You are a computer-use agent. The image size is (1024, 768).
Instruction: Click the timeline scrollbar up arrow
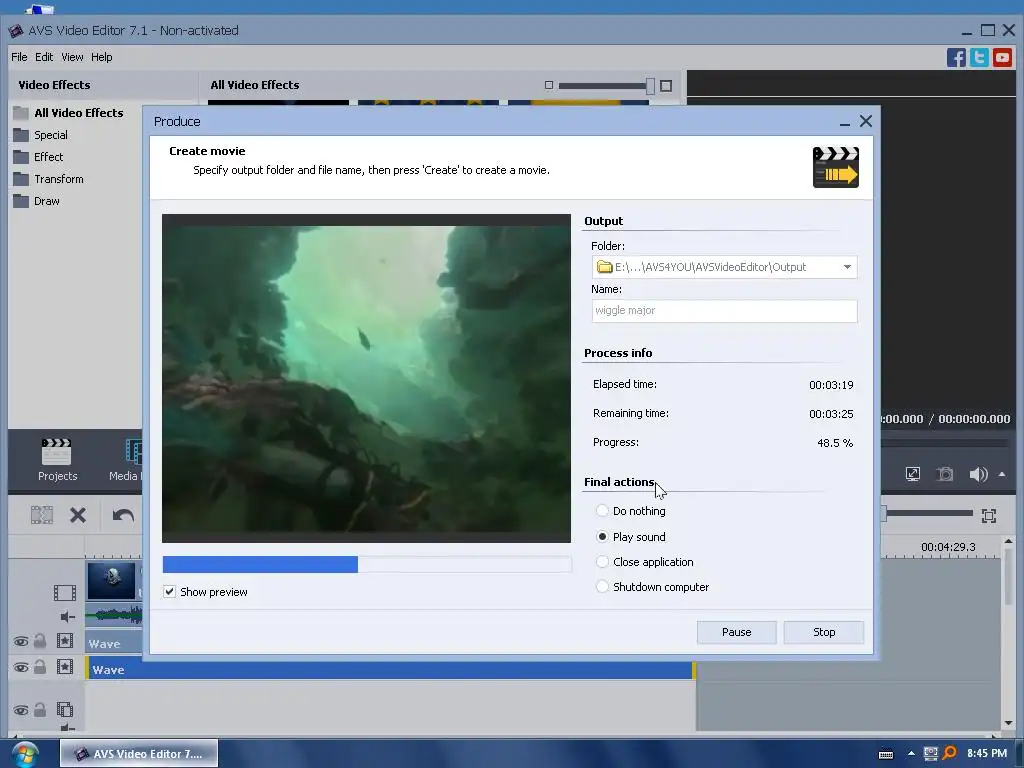1009,541
